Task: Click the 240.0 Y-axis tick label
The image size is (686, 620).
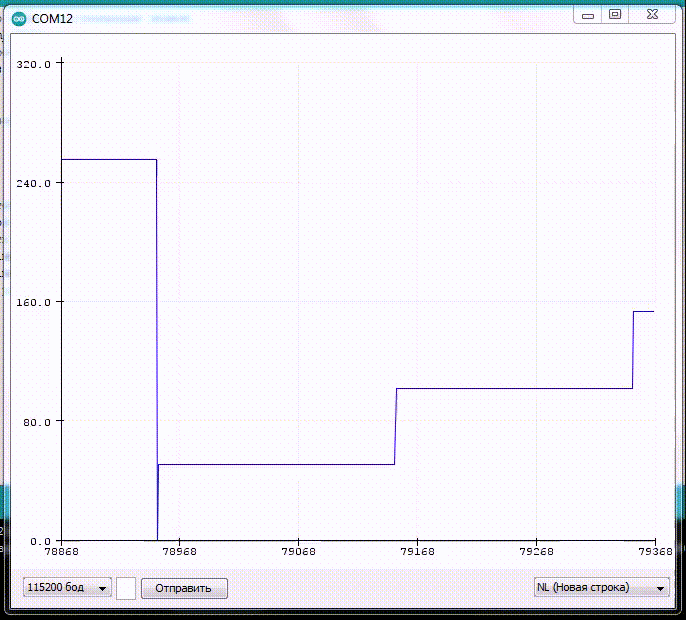Action: (34, 184)
